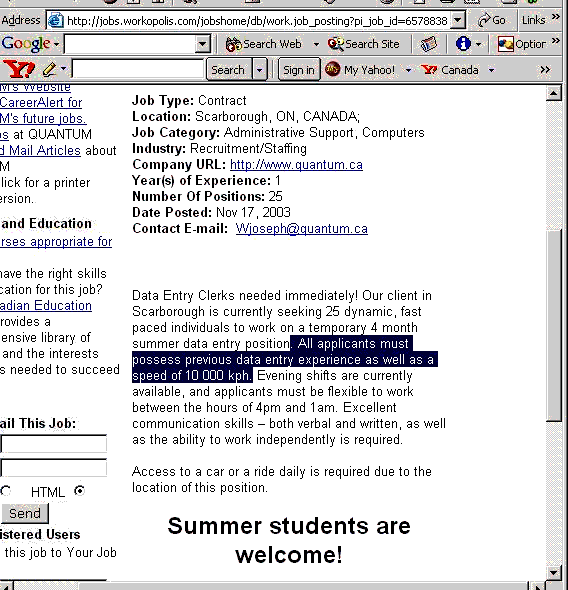Click the 'Job Type: Contract' text
This screenshot has width=568, height=590.
(189, 100)
